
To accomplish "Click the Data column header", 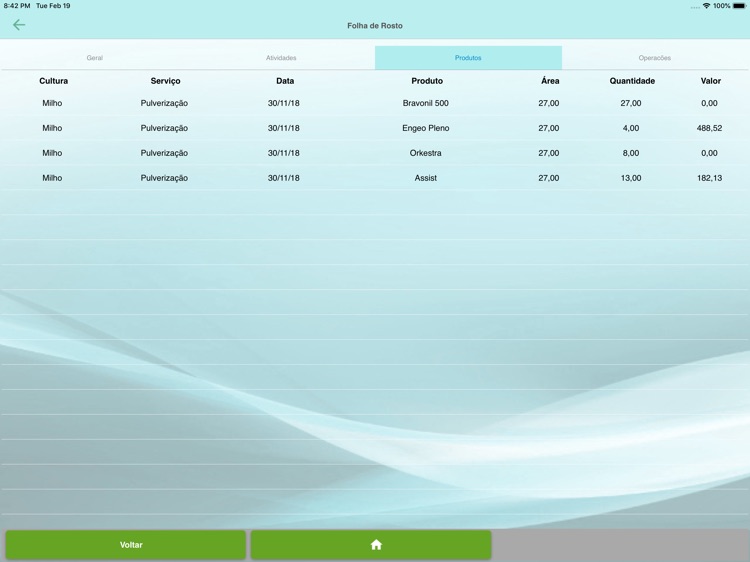I will (285, 81).
